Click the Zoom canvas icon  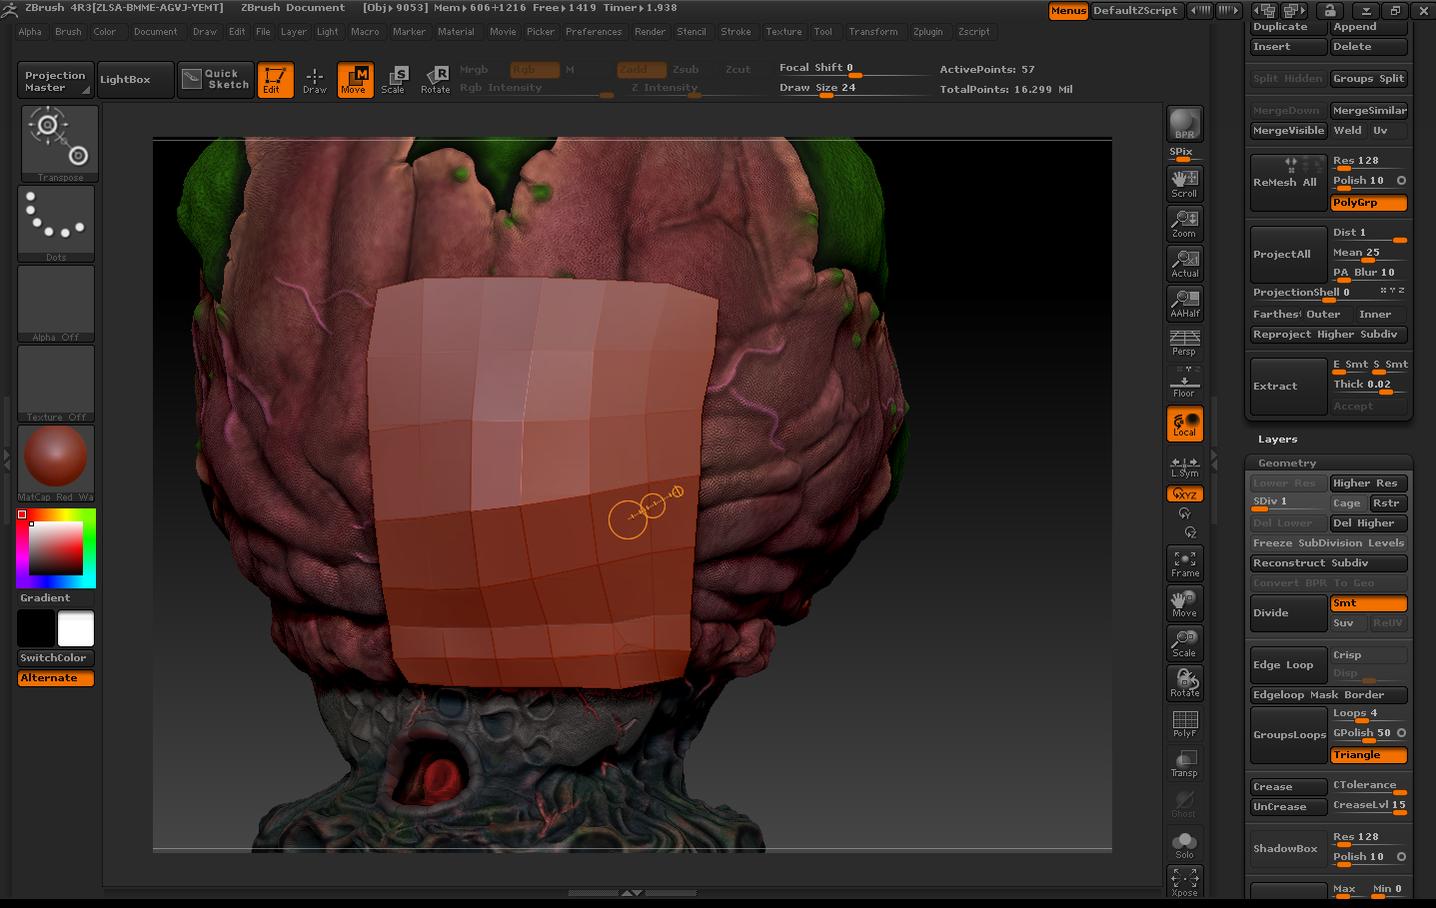coord(1184,223)
